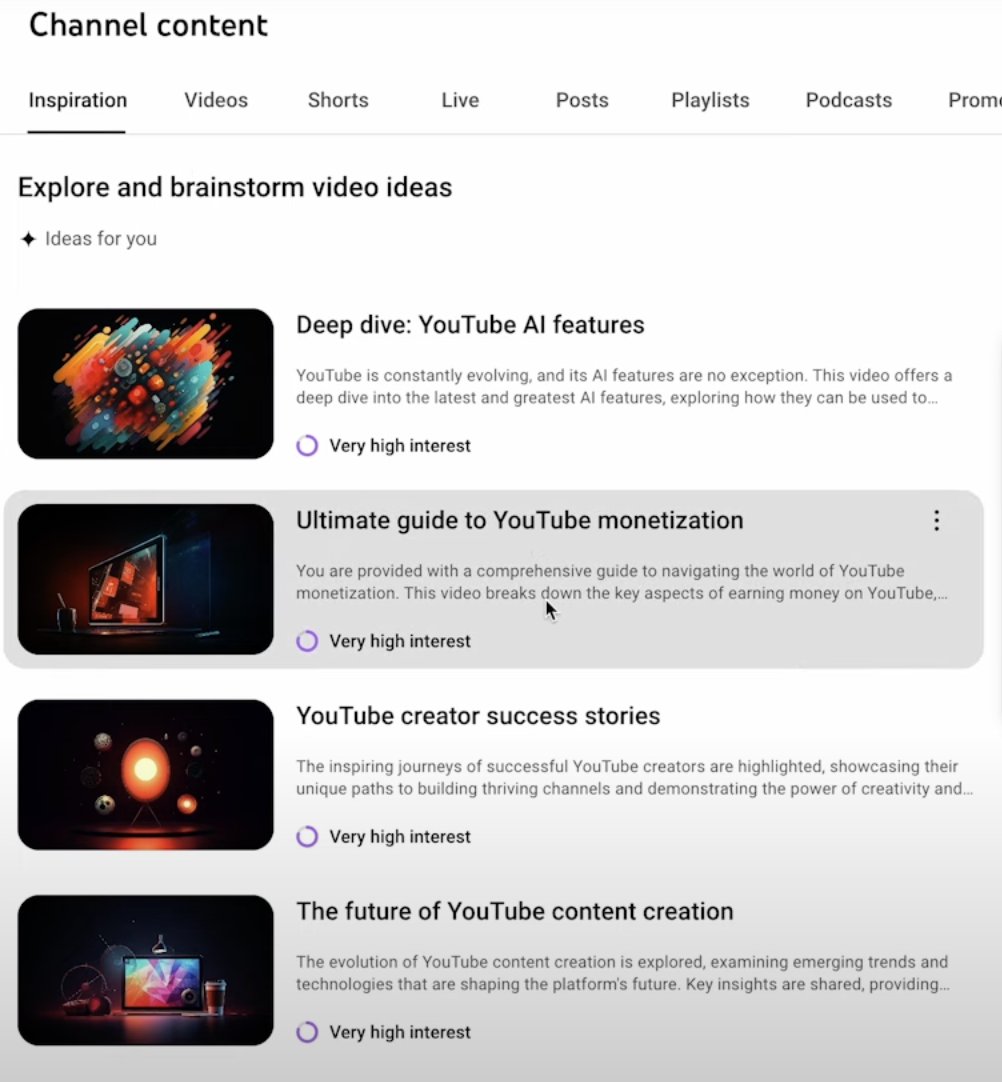
Task: Switch to the Shorts tab
Action: point(338,100)
